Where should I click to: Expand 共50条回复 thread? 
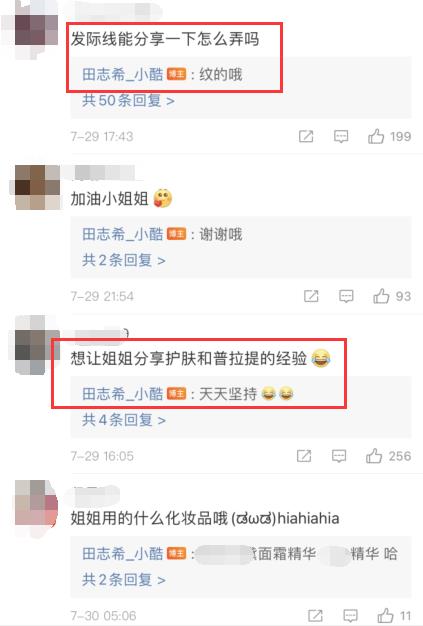[128, 100]
